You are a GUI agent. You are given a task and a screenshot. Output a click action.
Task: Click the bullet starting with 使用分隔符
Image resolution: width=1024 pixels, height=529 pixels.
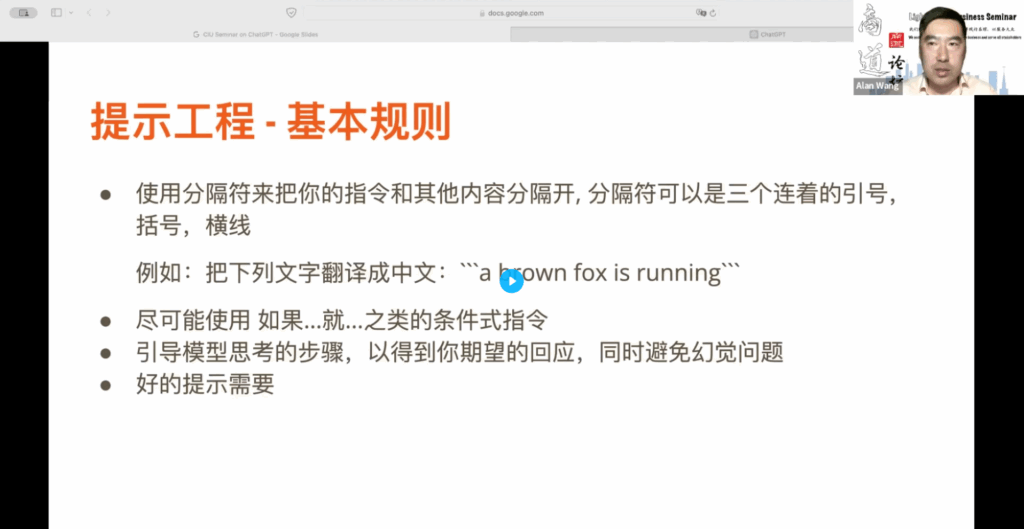(516, 210)
